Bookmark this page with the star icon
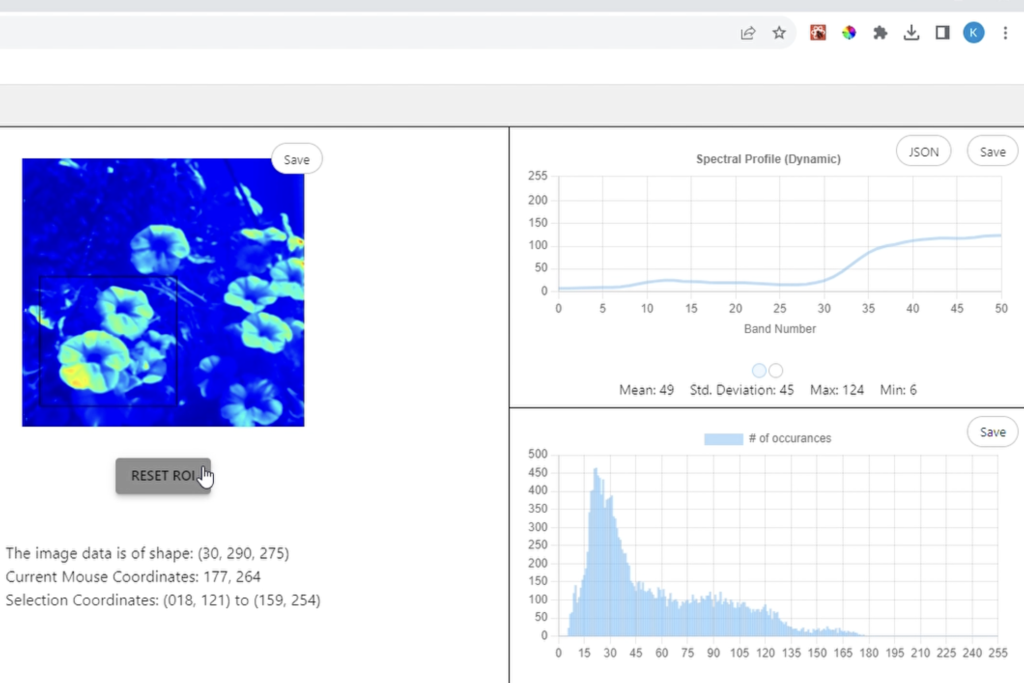The width and height of the screenshot is (1024, 683). [x=779, y=33]
